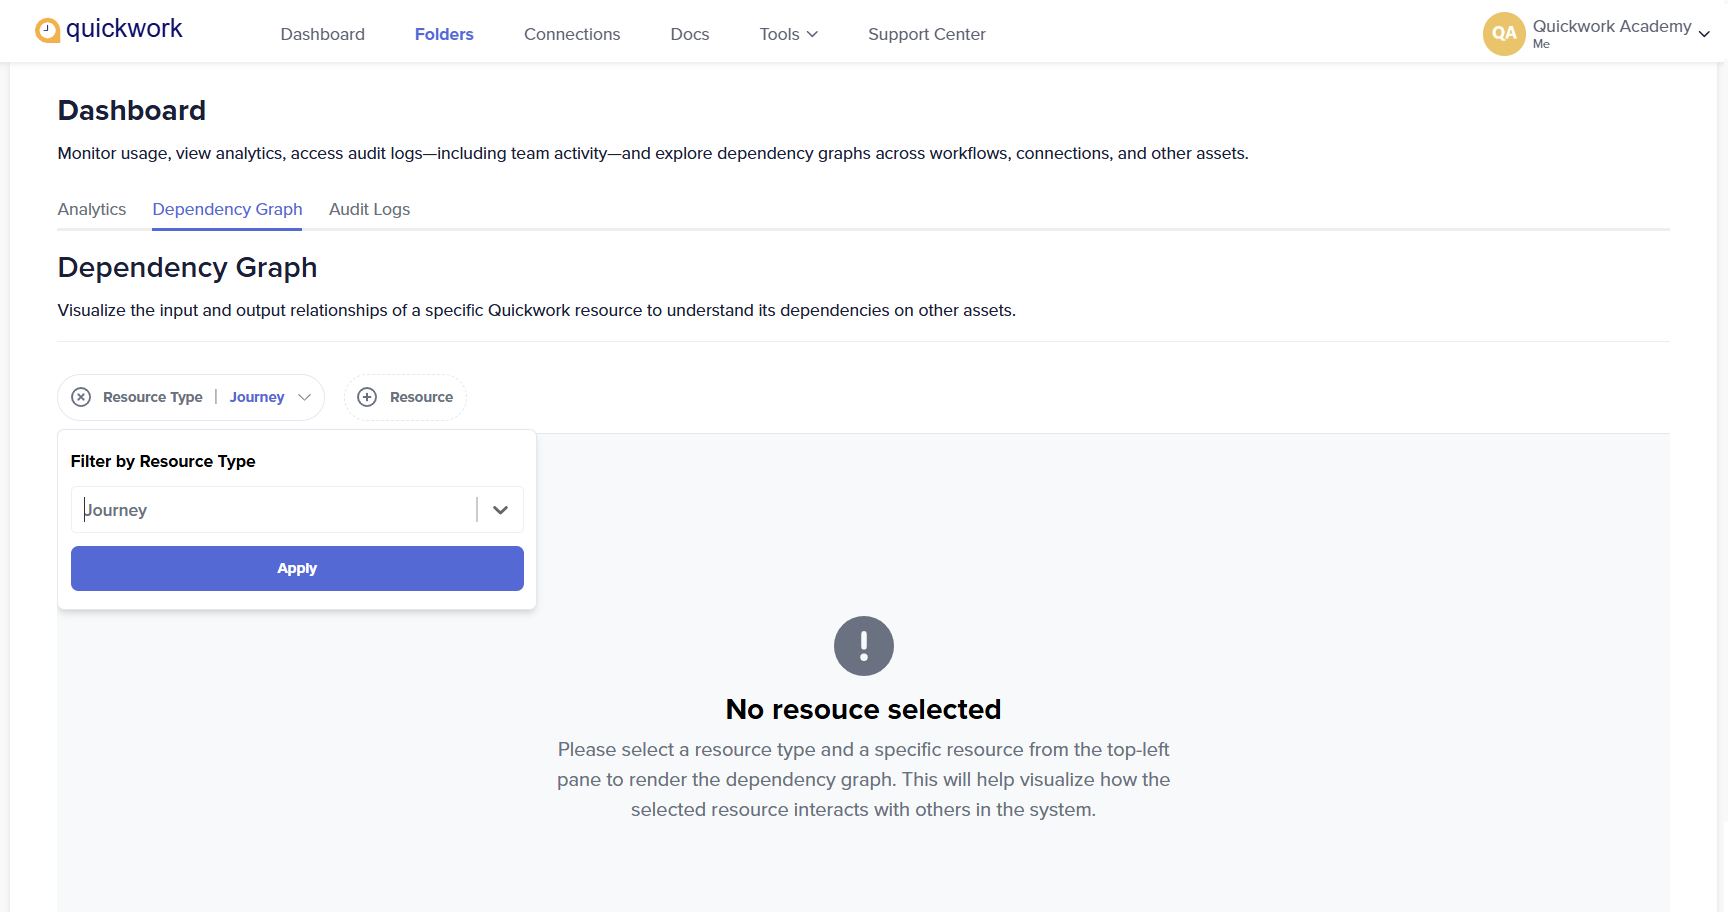The height and width of the screenshot is (913, 1728).
Task: Open the Dashboard nav item
Action: pos(322,34)
